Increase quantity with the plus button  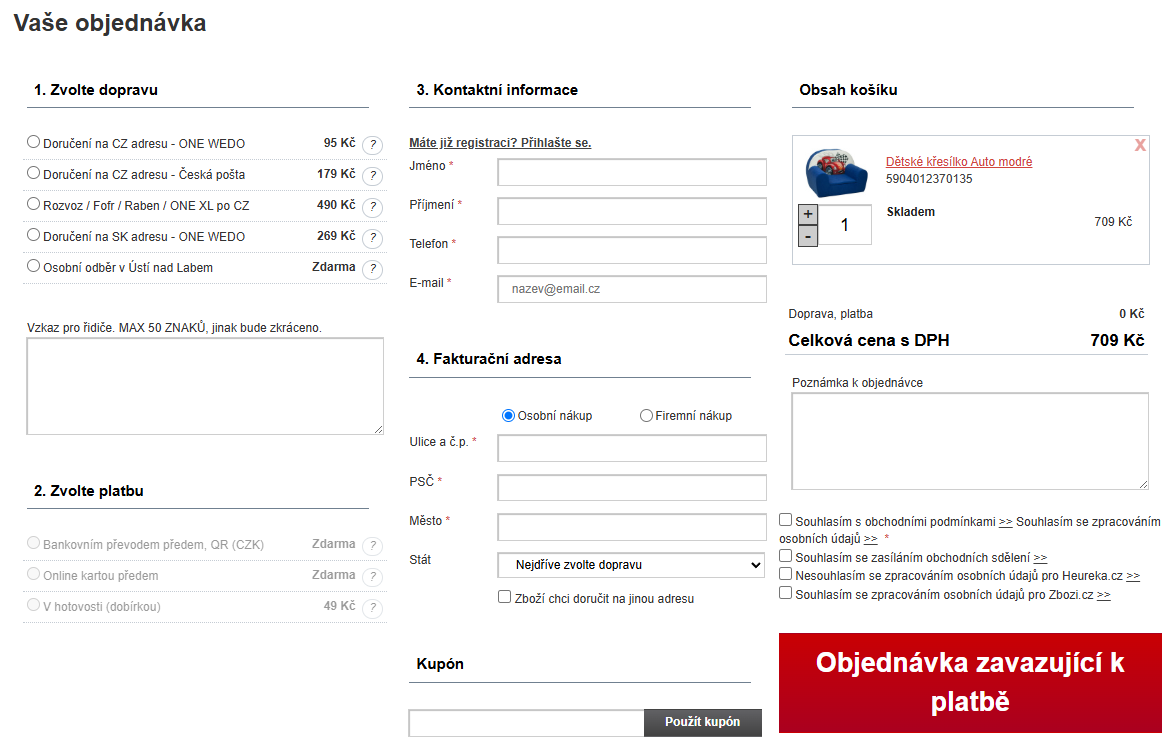click(808, 214)
